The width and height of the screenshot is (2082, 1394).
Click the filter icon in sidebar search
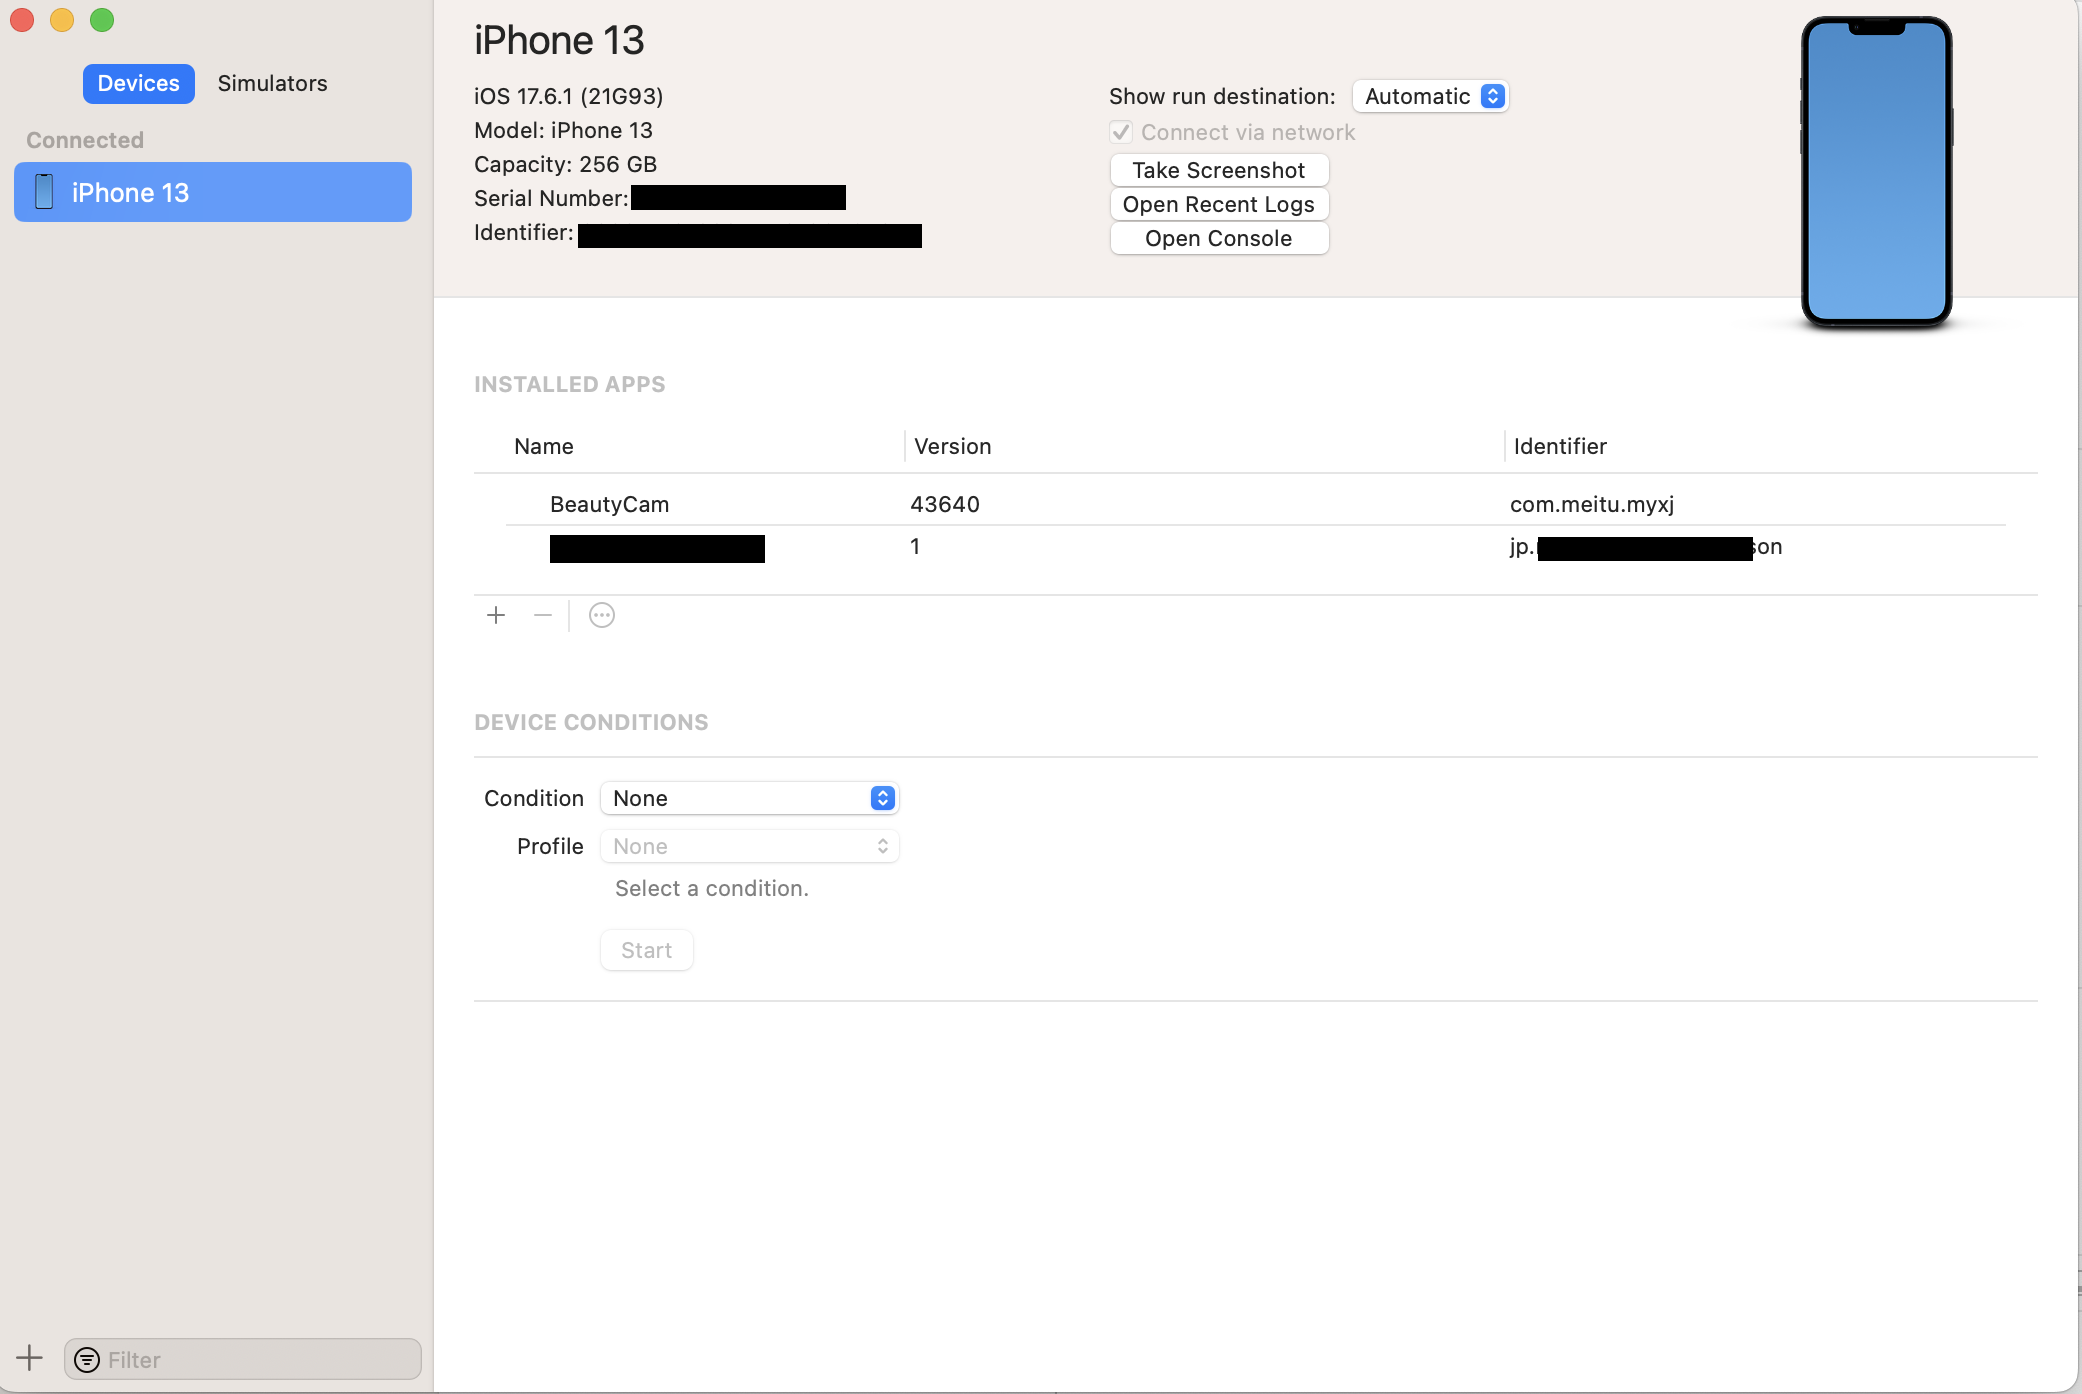pyautogui.click(x=87, y=1360)
